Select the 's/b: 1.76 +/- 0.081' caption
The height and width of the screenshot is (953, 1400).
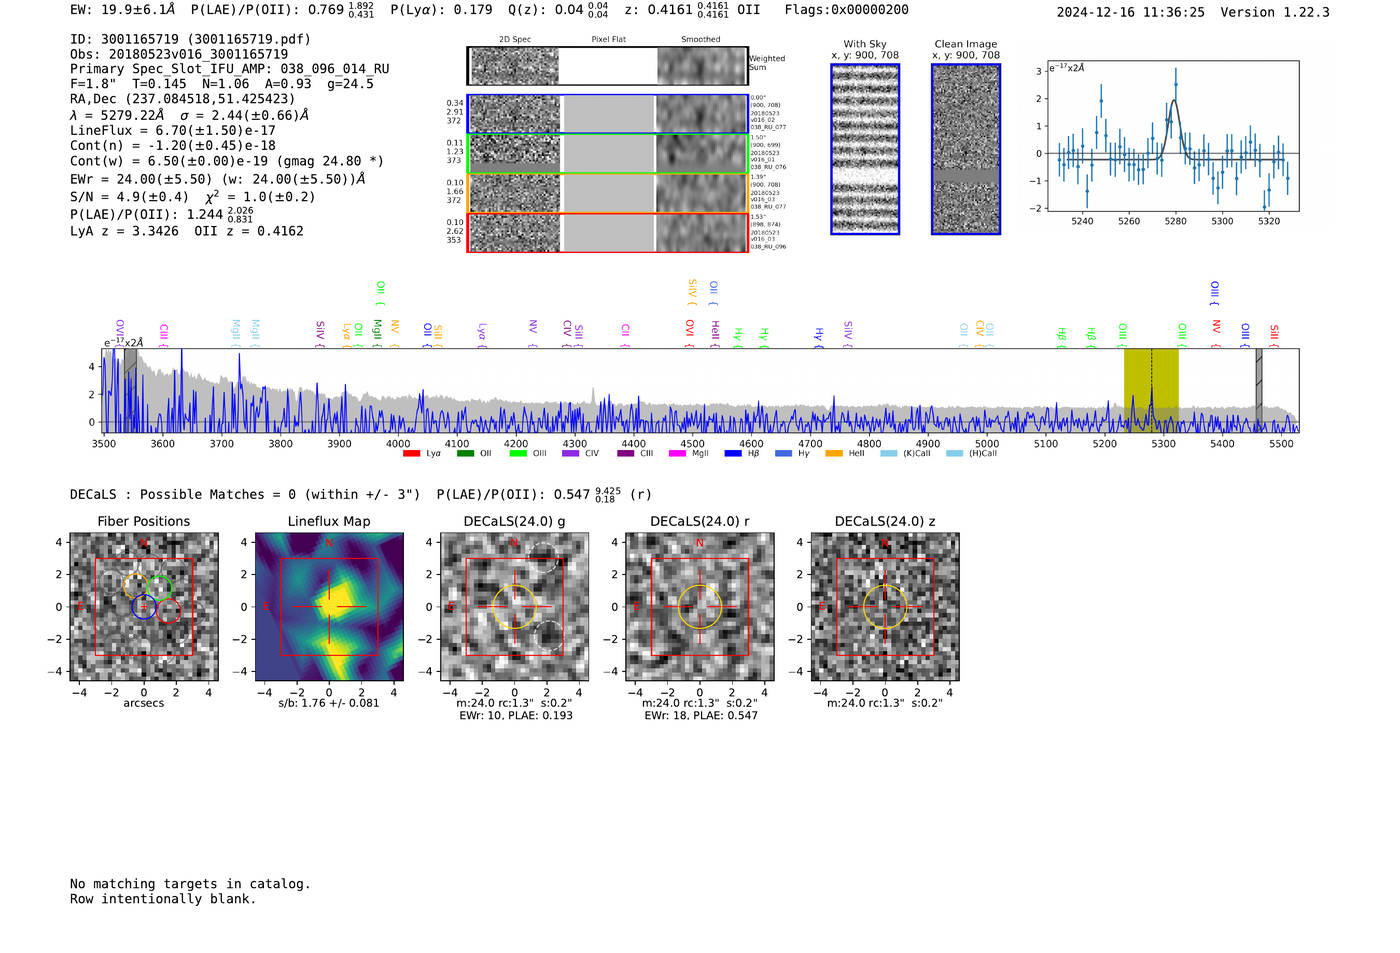pos(329,703)
